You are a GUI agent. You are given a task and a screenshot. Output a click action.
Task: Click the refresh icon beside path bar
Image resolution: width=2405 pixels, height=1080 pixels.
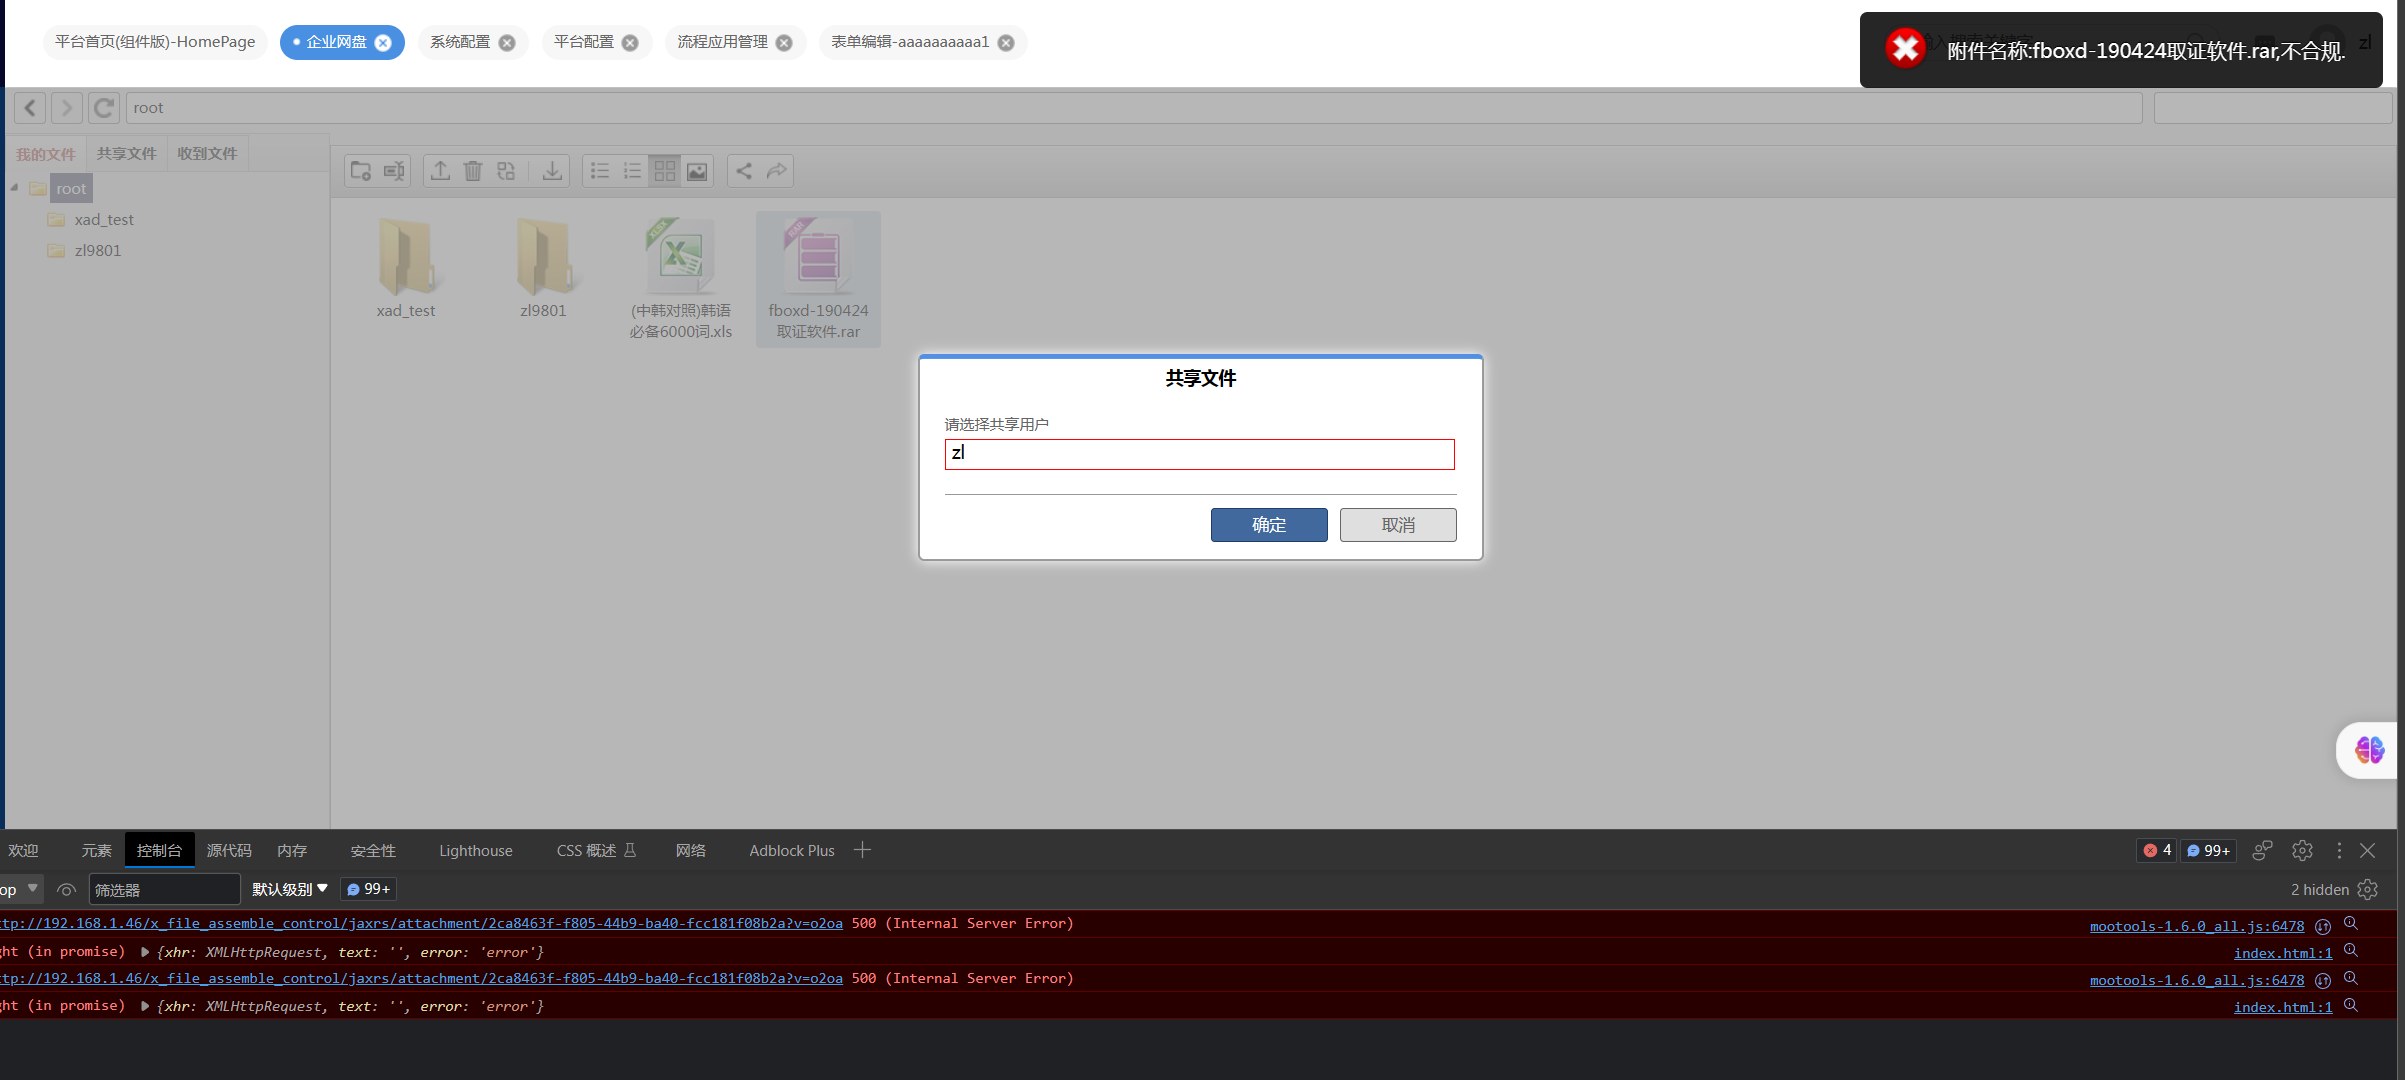pos(103,108)
